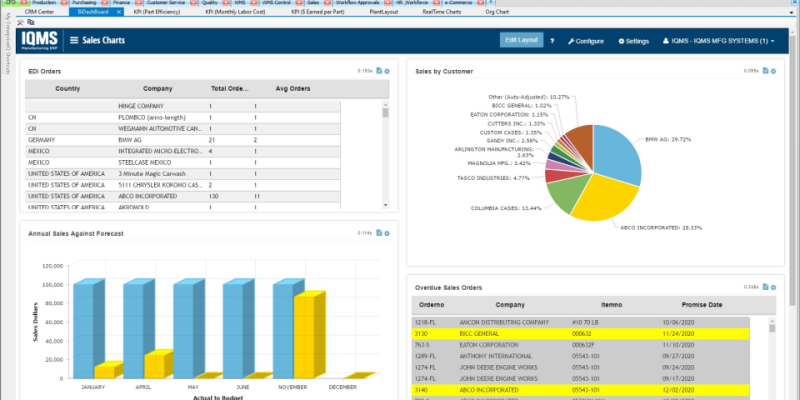Open EDI Orders panel gear settings

pos(387,71)
